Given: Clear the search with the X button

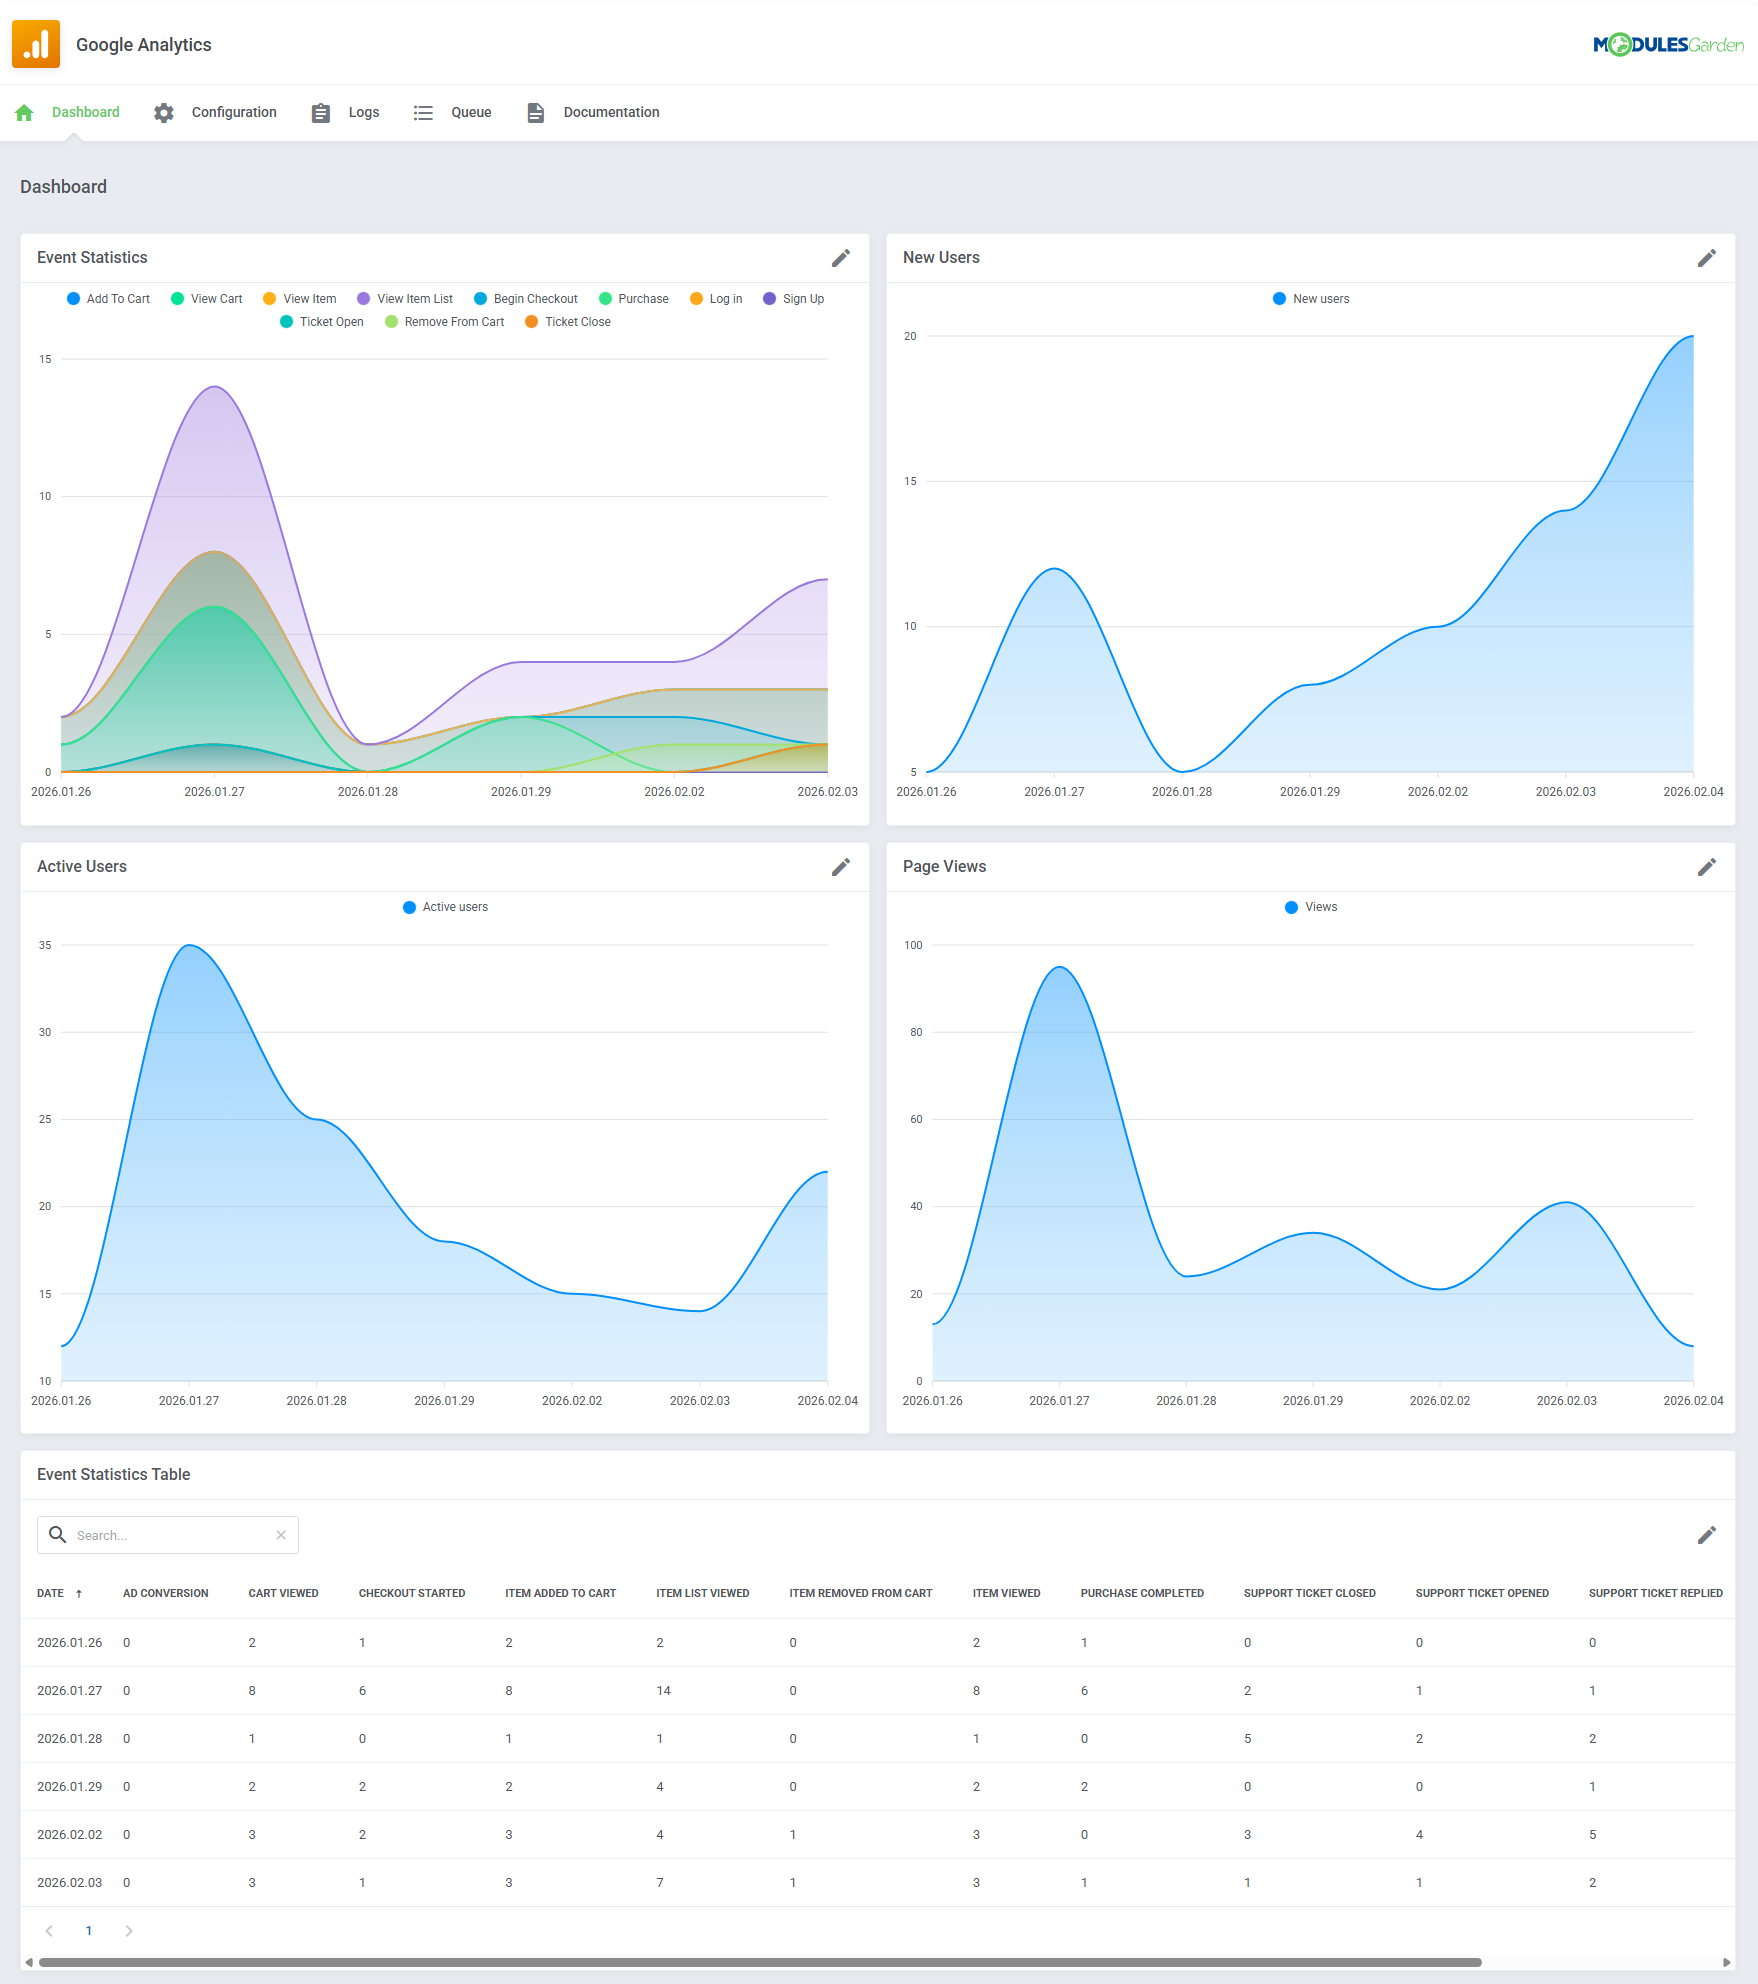Looking at the screenshot, I should (x=280, y=1534).
